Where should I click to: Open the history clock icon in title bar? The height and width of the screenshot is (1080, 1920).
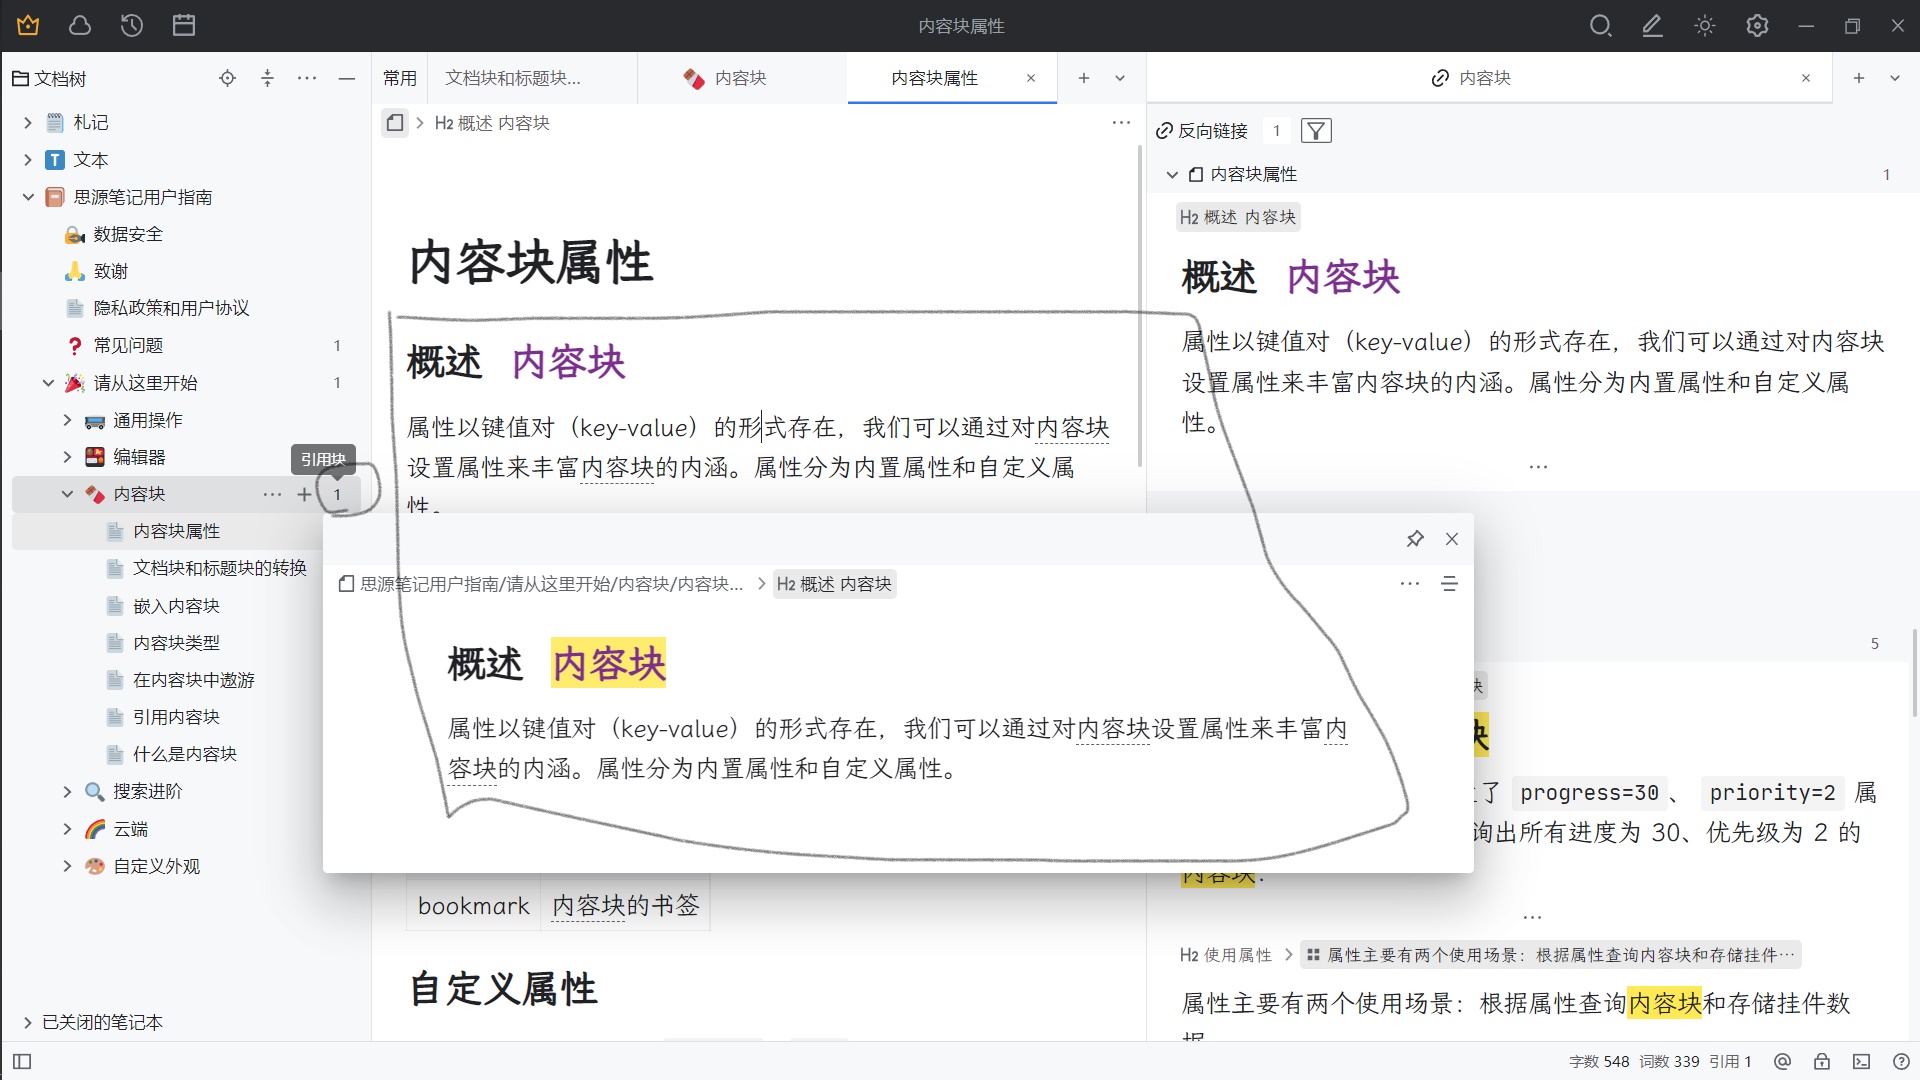132,26
